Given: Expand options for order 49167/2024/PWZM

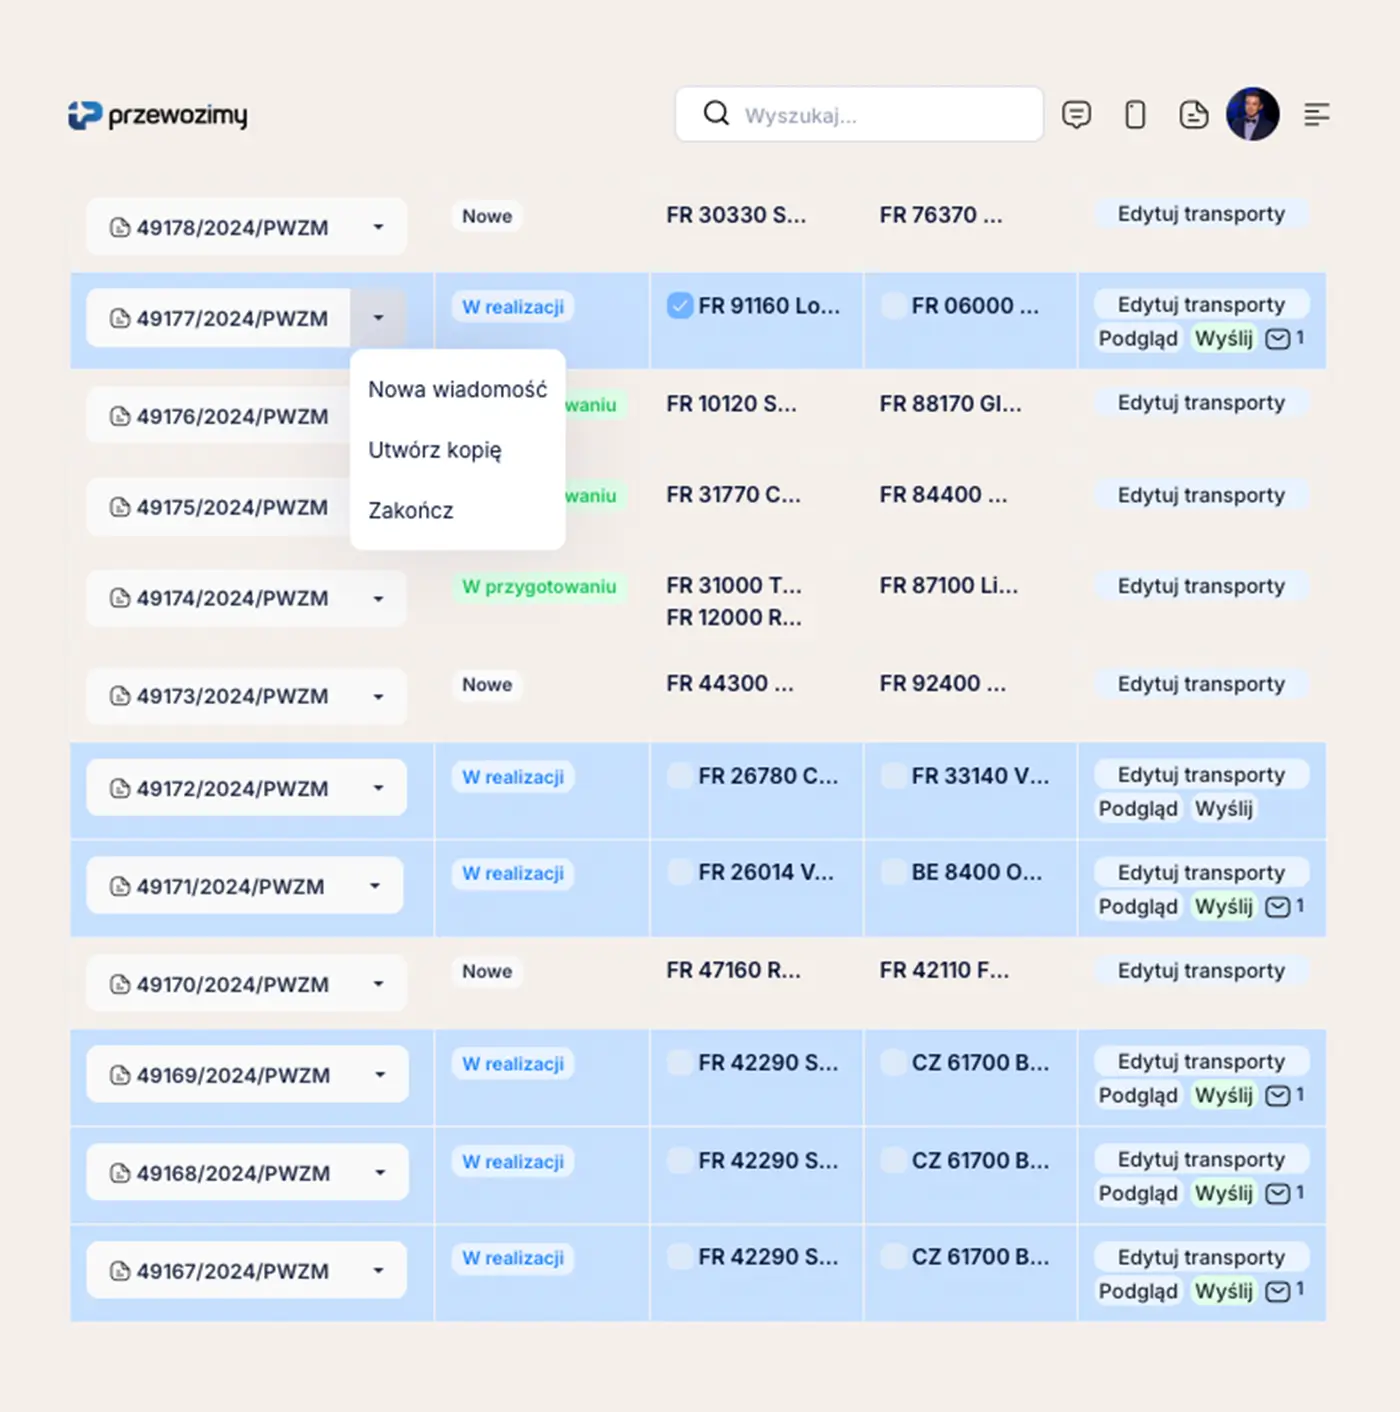Looking at the screenshot, I should (378, 1271).
